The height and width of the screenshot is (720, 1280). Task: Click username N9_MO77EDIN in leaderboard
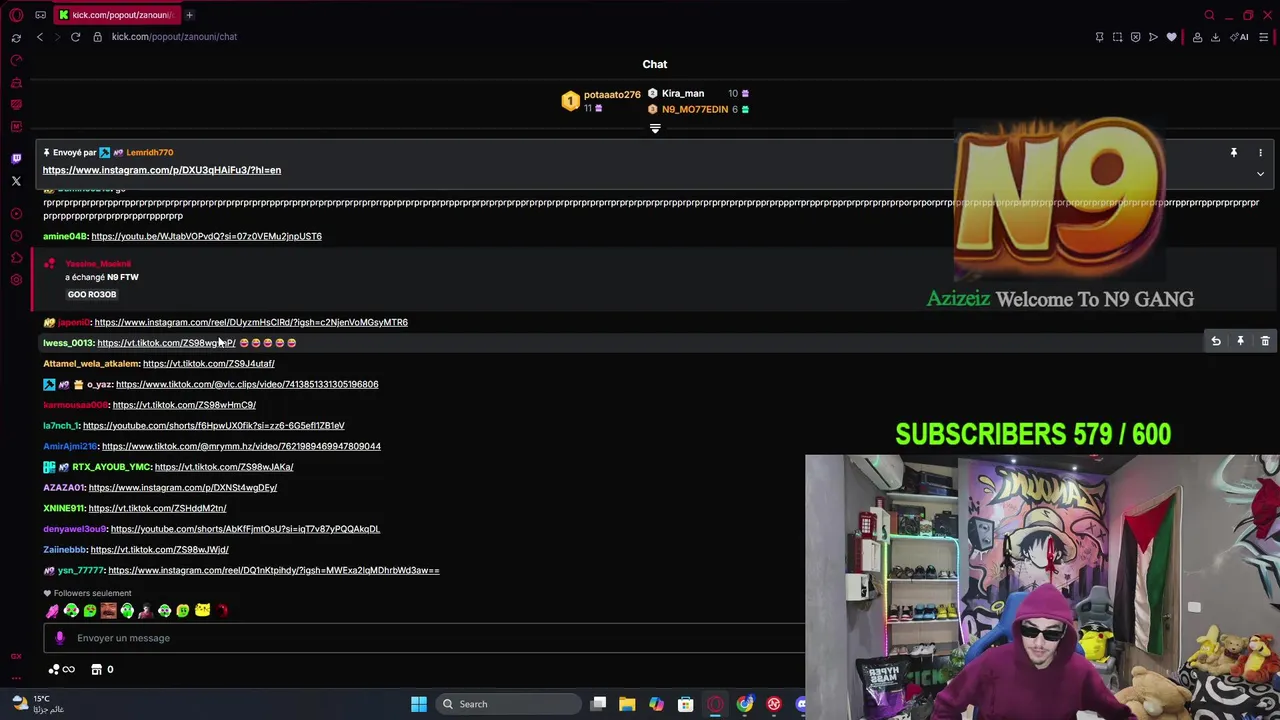[695, 110]
